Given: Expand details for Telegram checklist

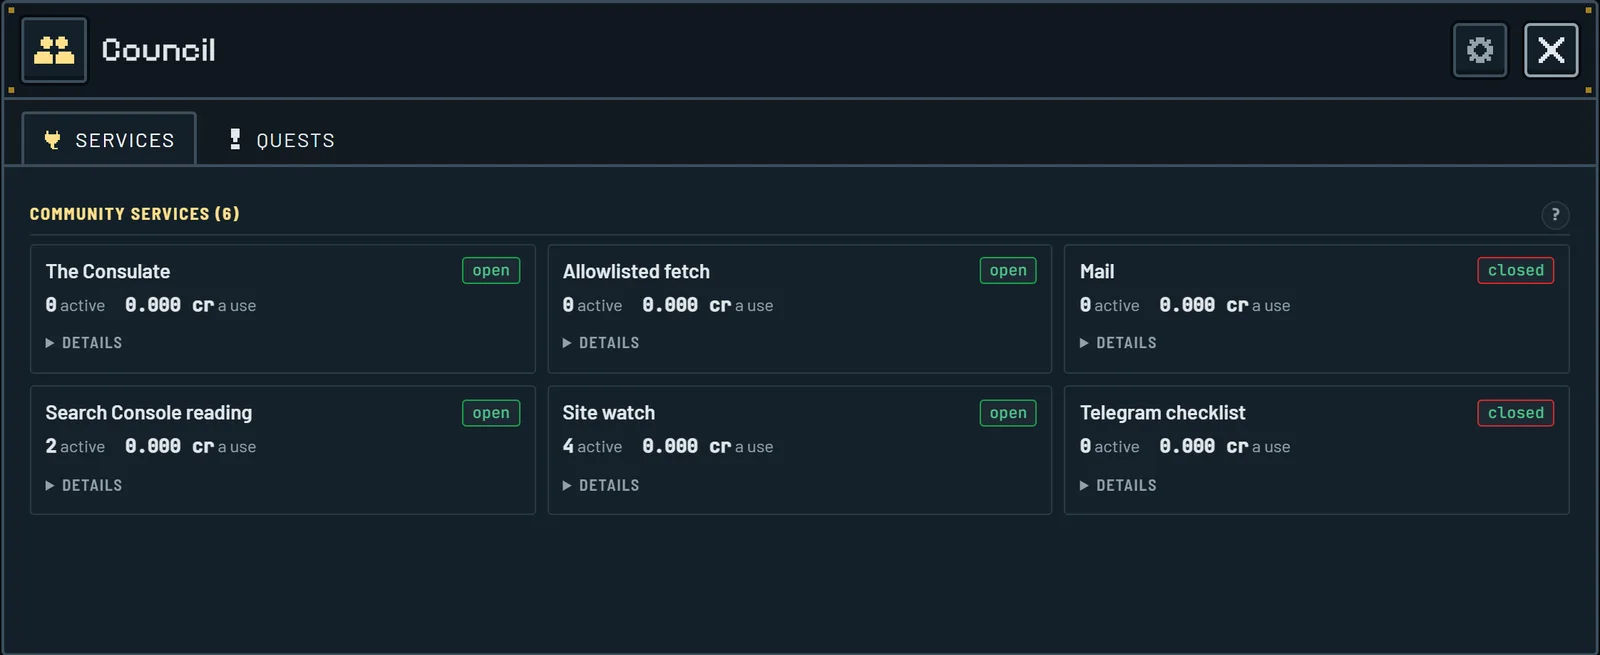Looking at the screenshot, I should 1118,486.
